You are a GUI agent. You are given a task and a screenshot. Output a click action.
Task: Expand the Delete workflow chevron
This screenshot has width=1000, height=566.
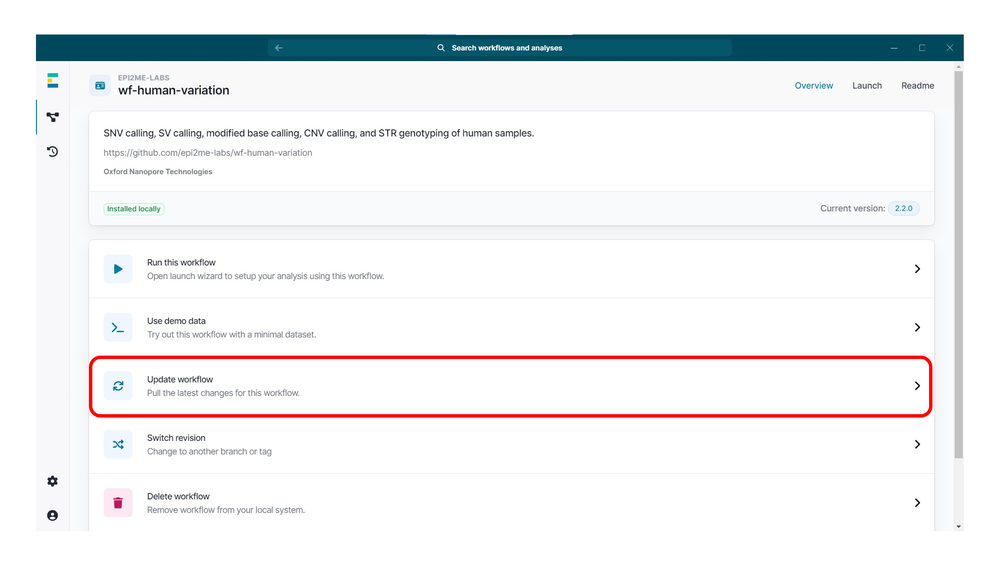coord(917,503)
